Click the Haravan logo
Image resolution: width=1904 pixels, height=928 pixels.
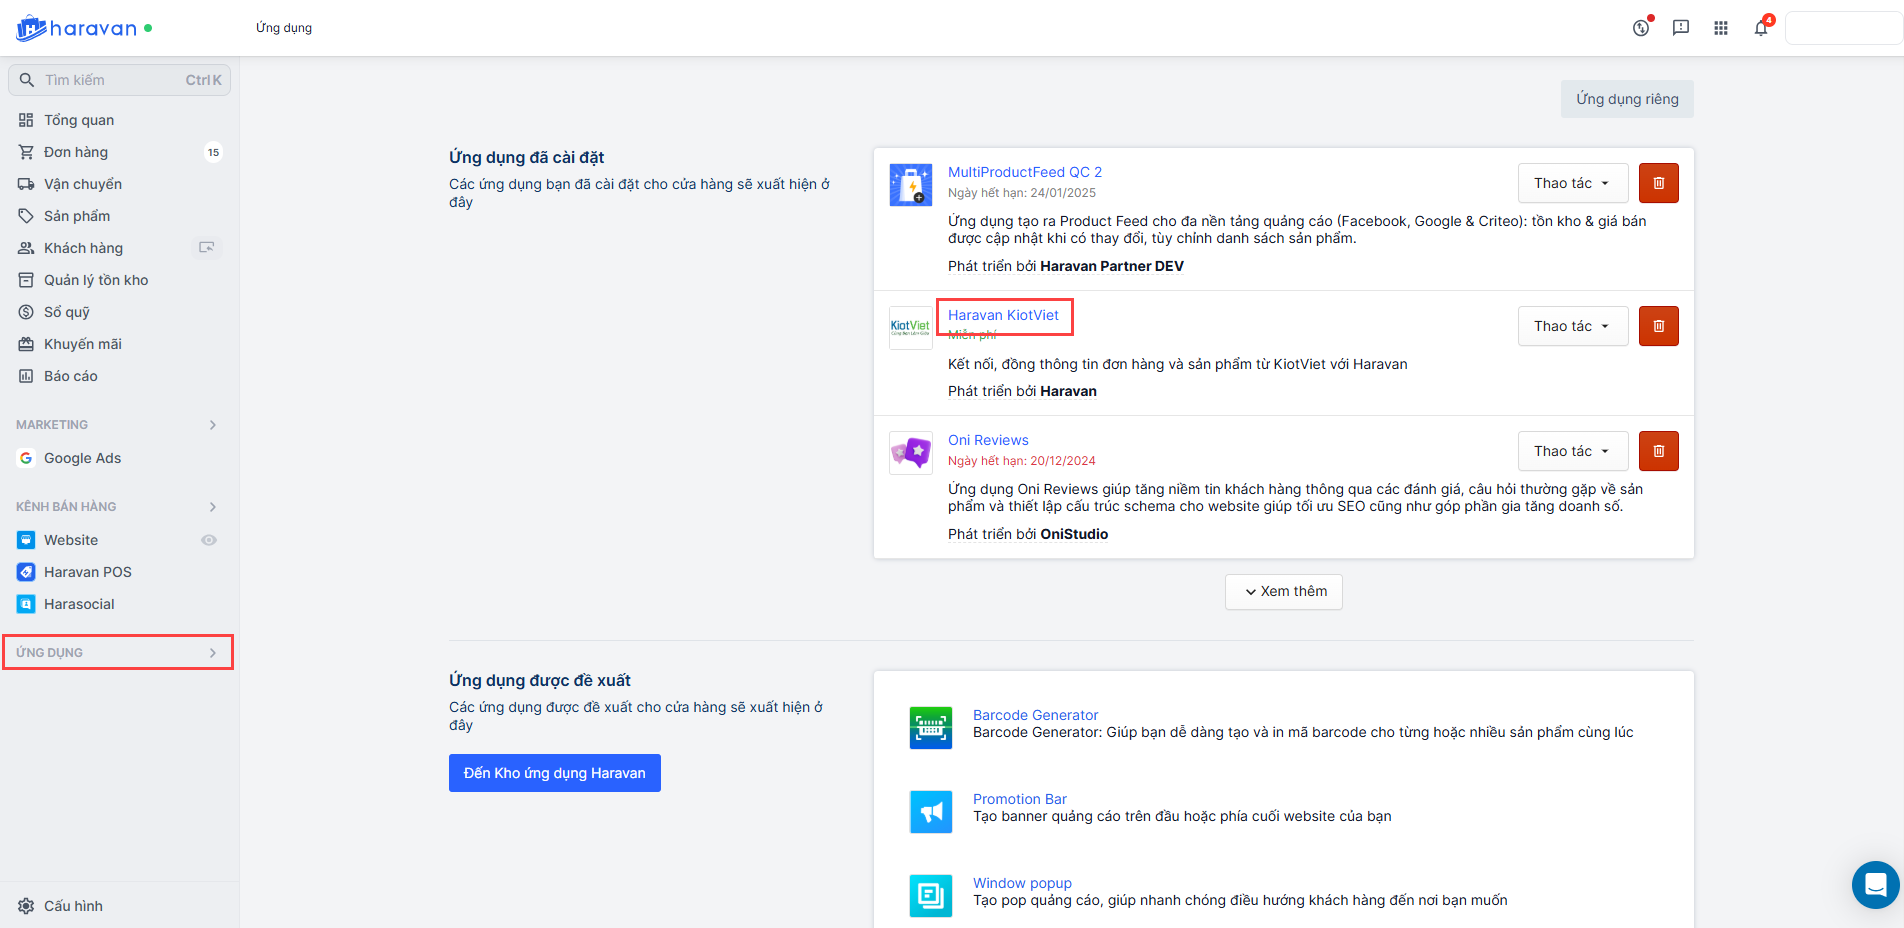coord(78,28)
